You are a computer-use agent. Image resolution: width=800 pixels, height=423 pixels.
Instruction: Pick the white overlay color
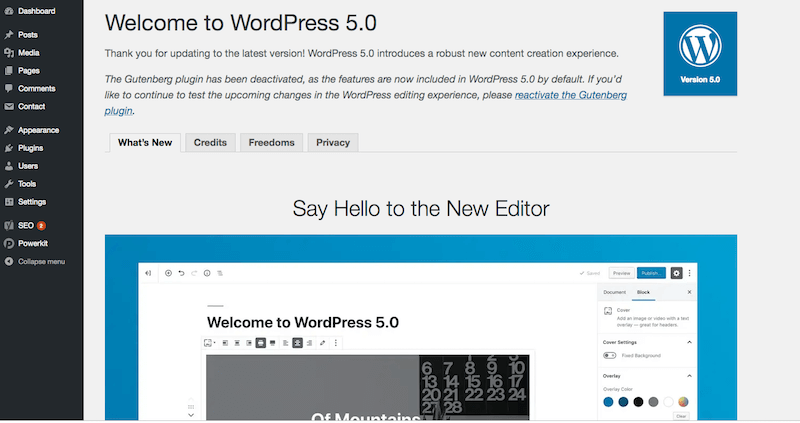pos(668,402)
